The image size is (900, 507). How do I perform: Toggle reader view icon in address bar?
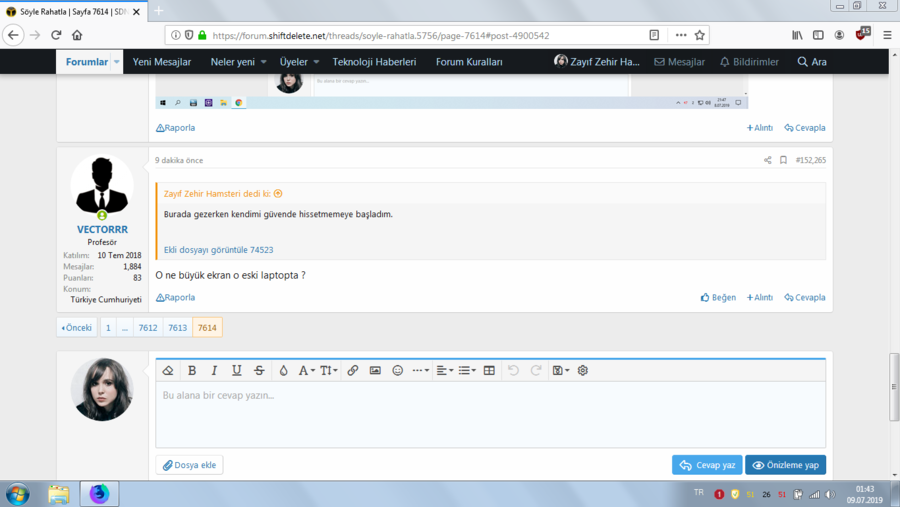[x=654, y=35]
